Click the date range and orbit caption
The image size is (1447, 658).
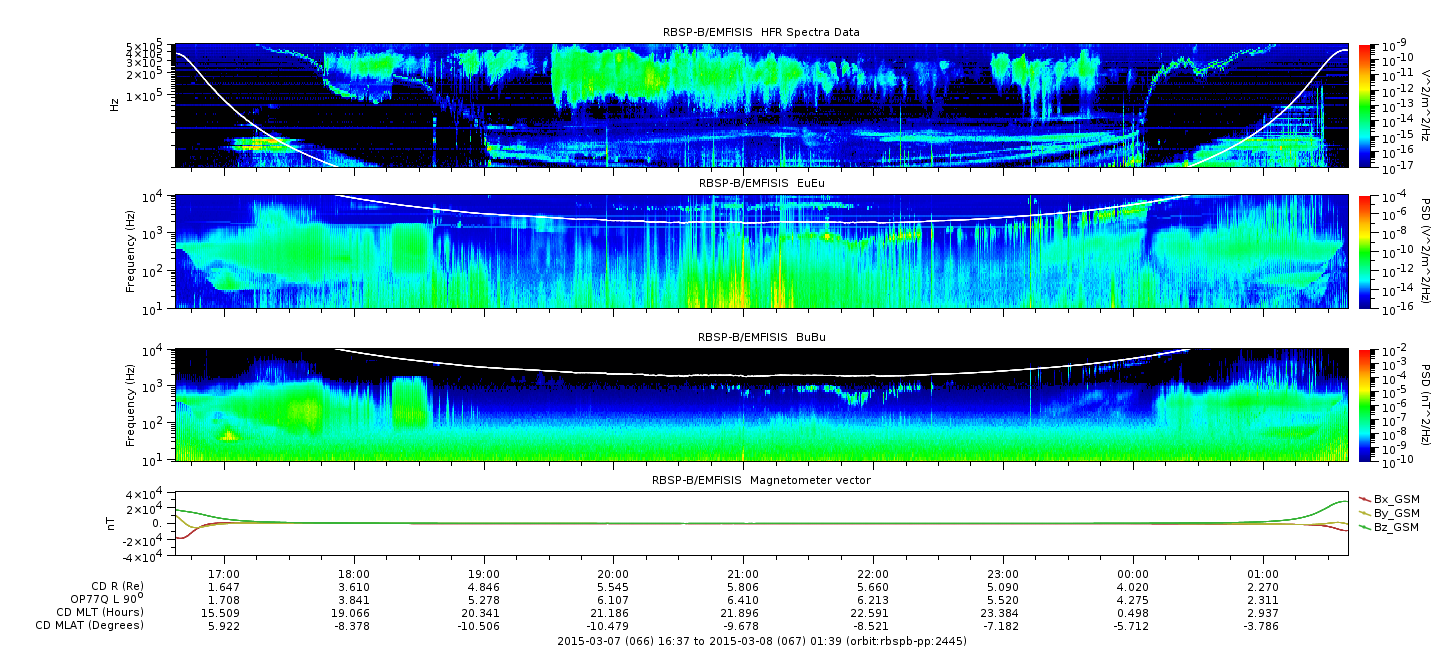point(760,640)
